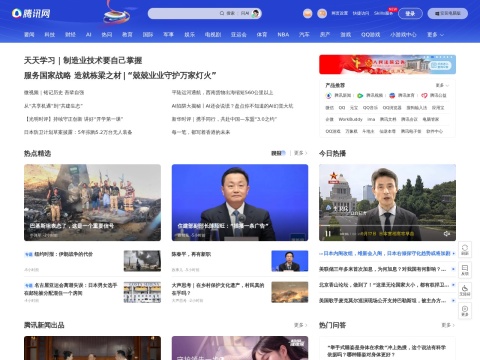
Task: Open the hotel building small thumbnail
Action: pyautogui.click(x=142, y=292)
